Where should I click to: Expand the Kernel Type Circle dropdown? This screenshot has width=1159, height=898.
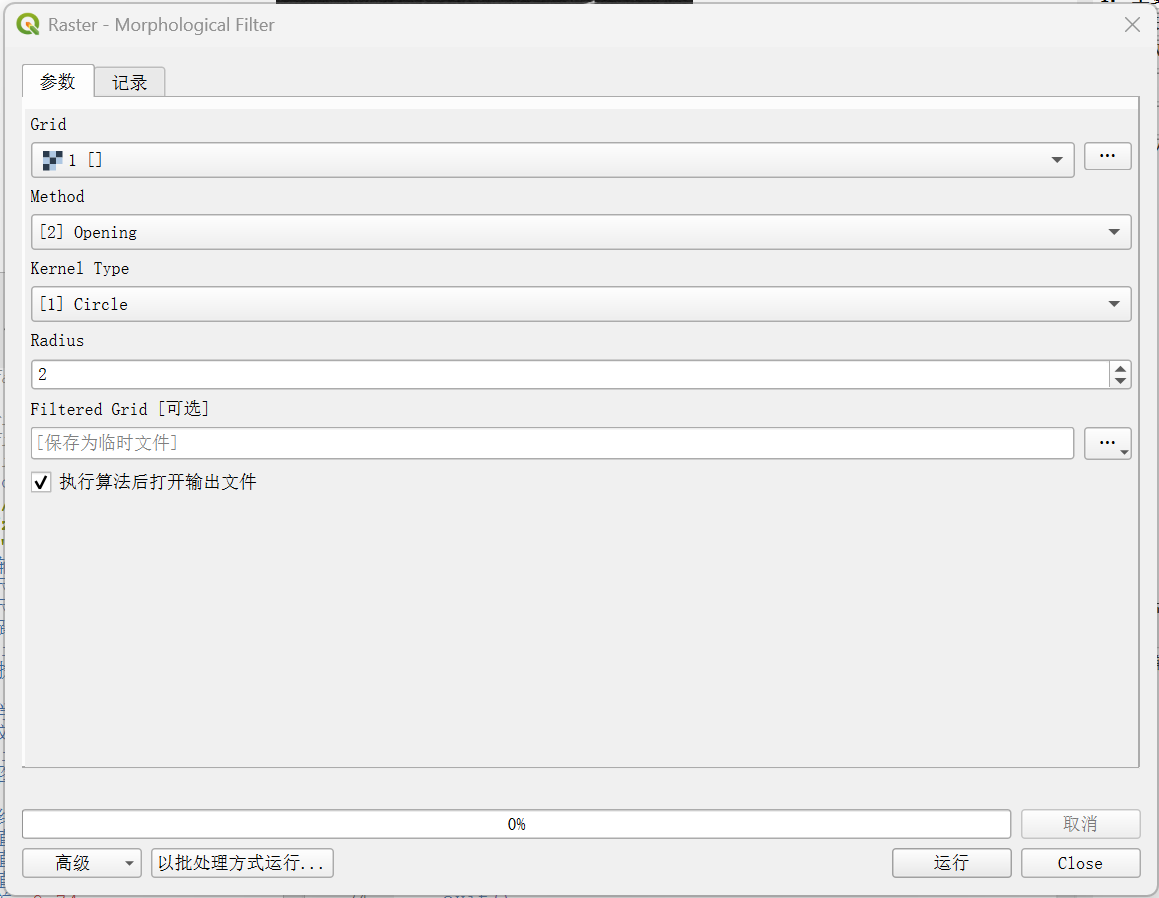point(580,304)
